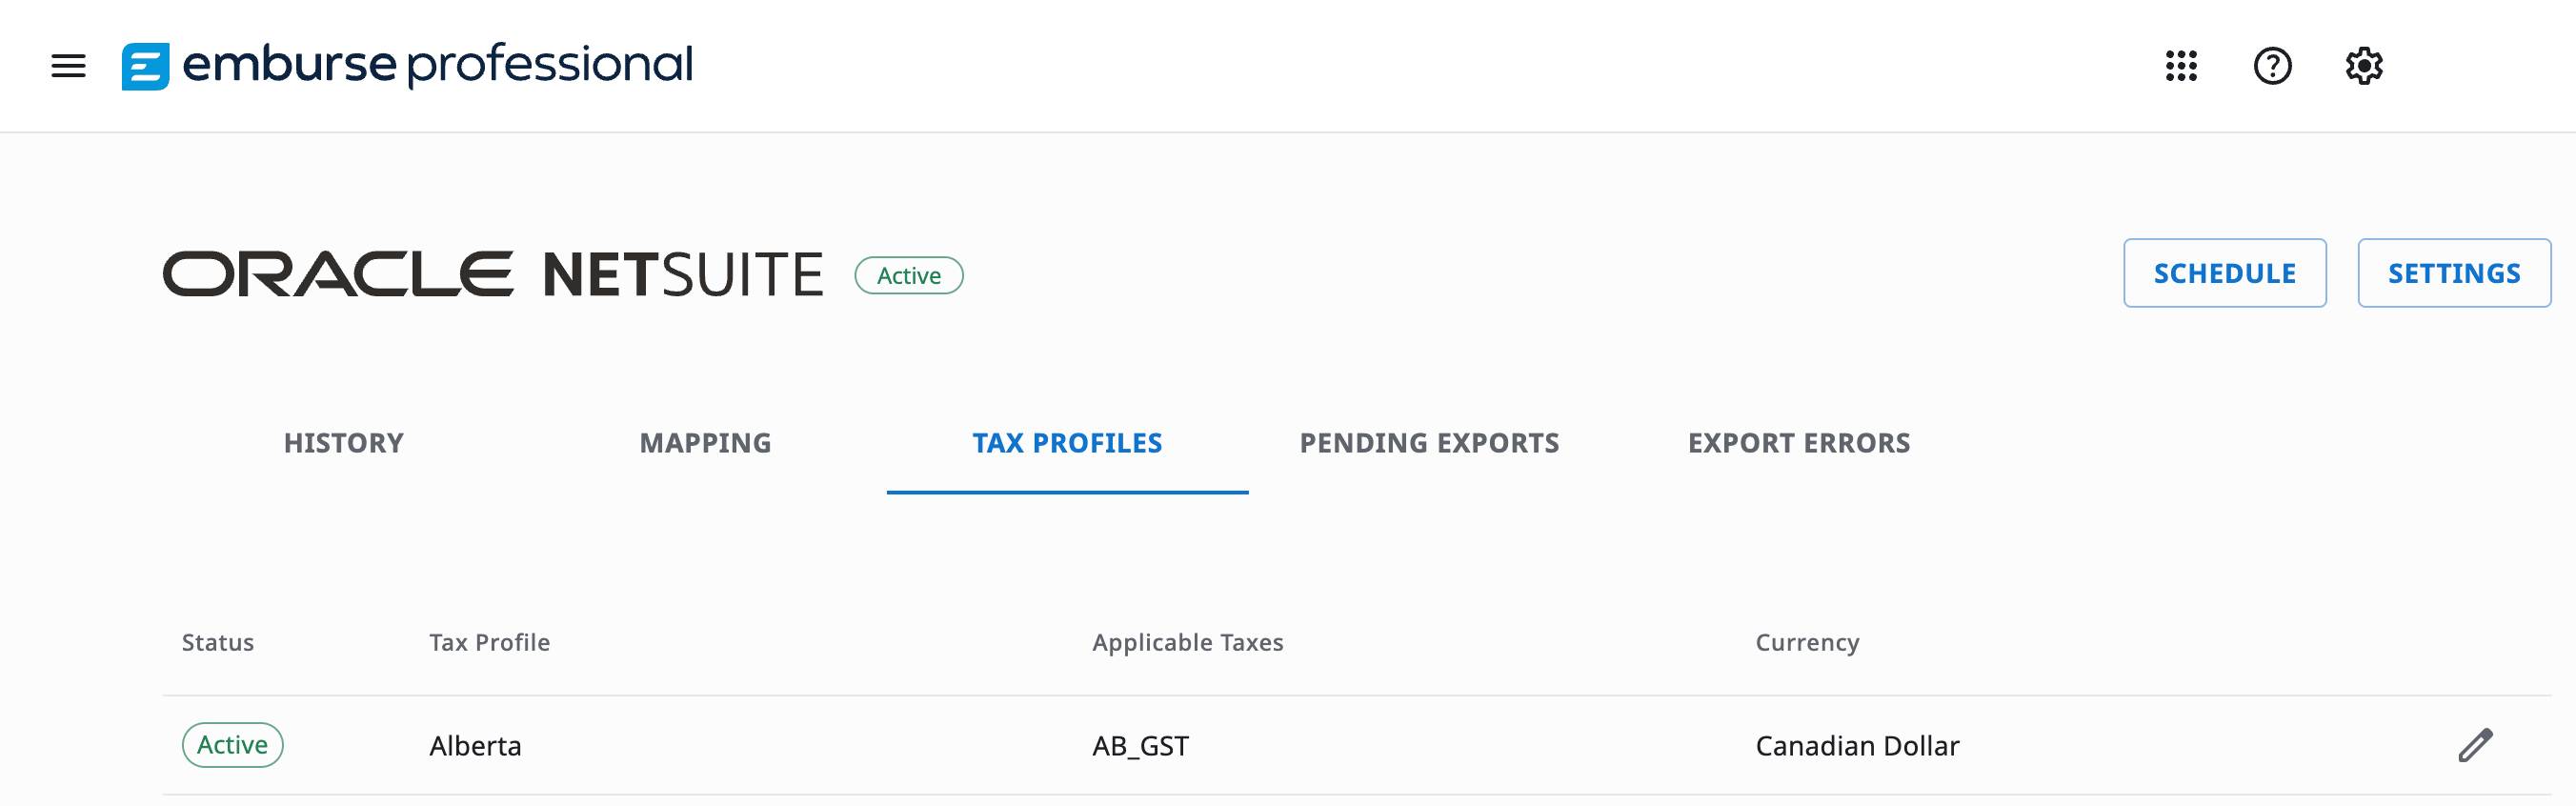Click the Status column header

tap(218, 642)
